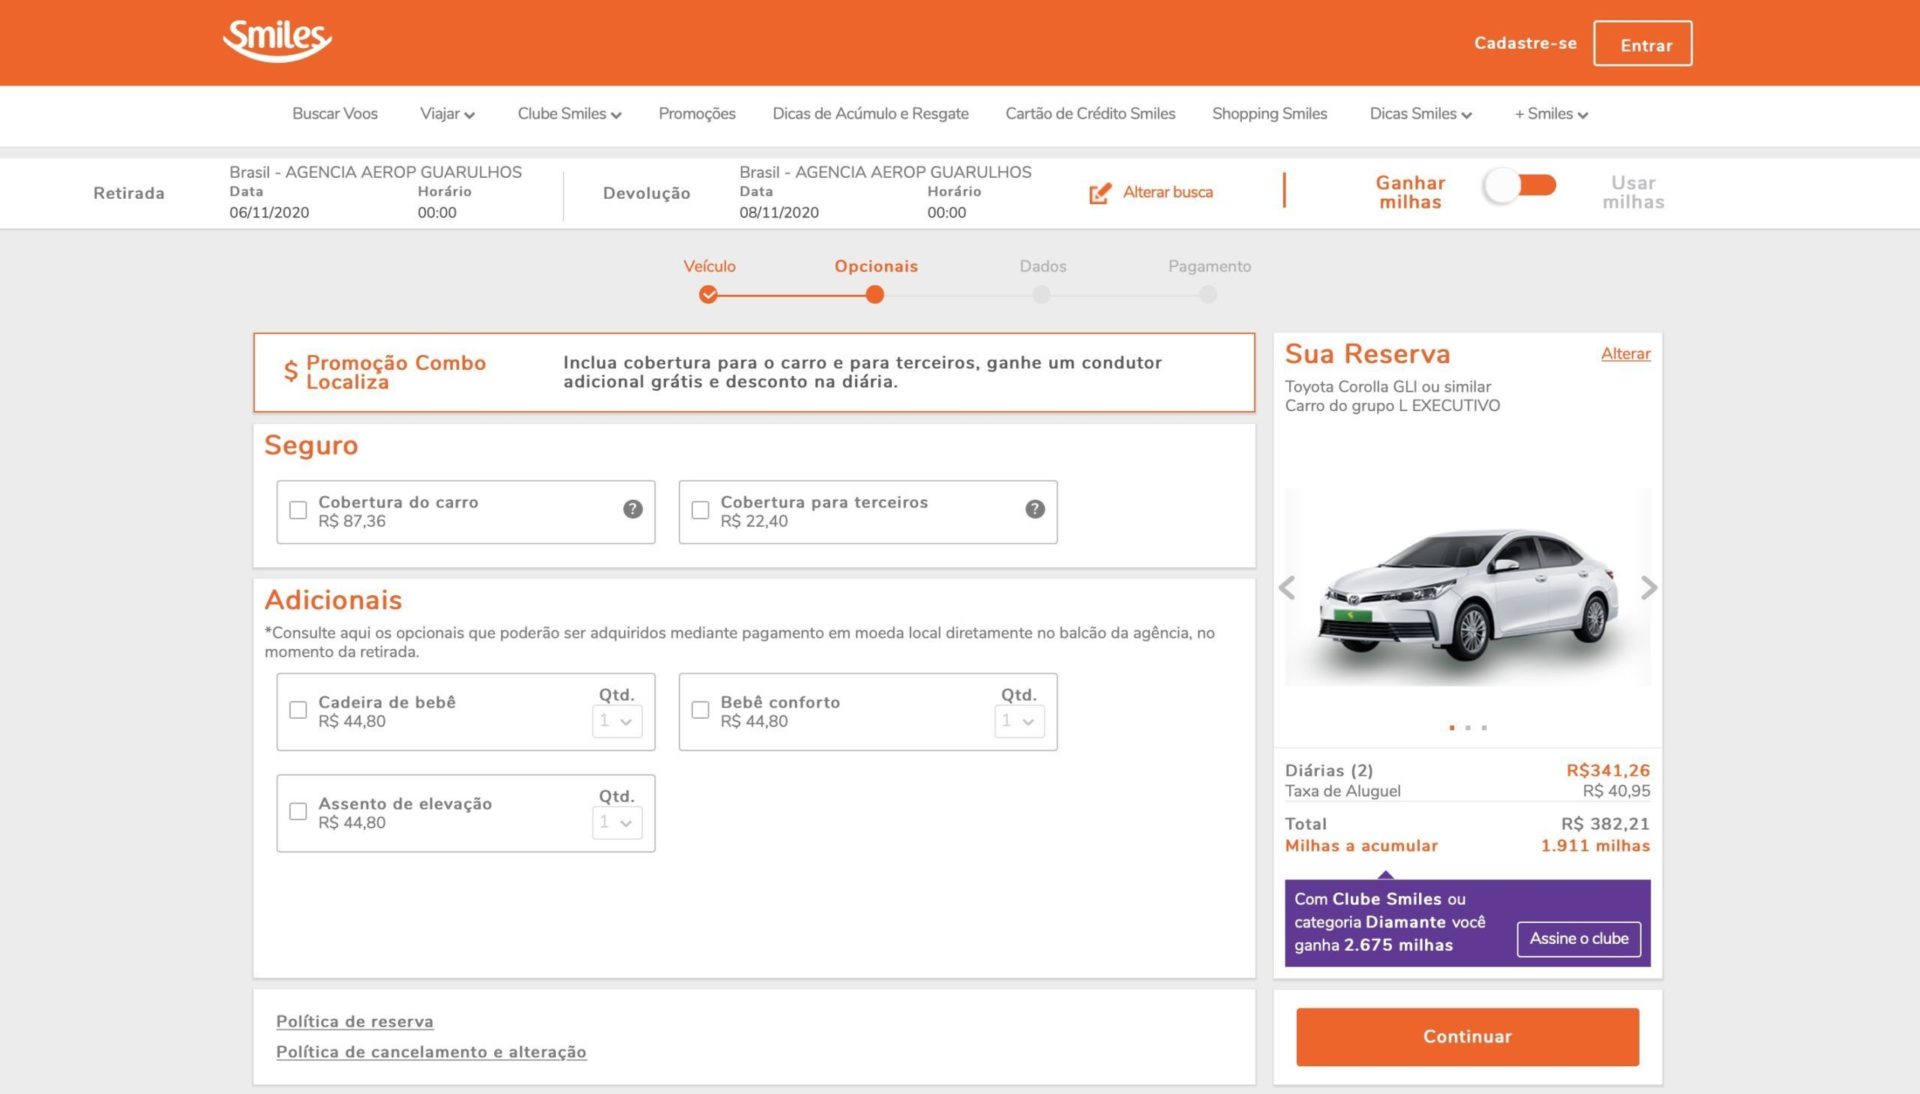The height and width of the screenshot is (1094, 1920).
Task: Click the Entrar button
Action: coord(1643,44)
